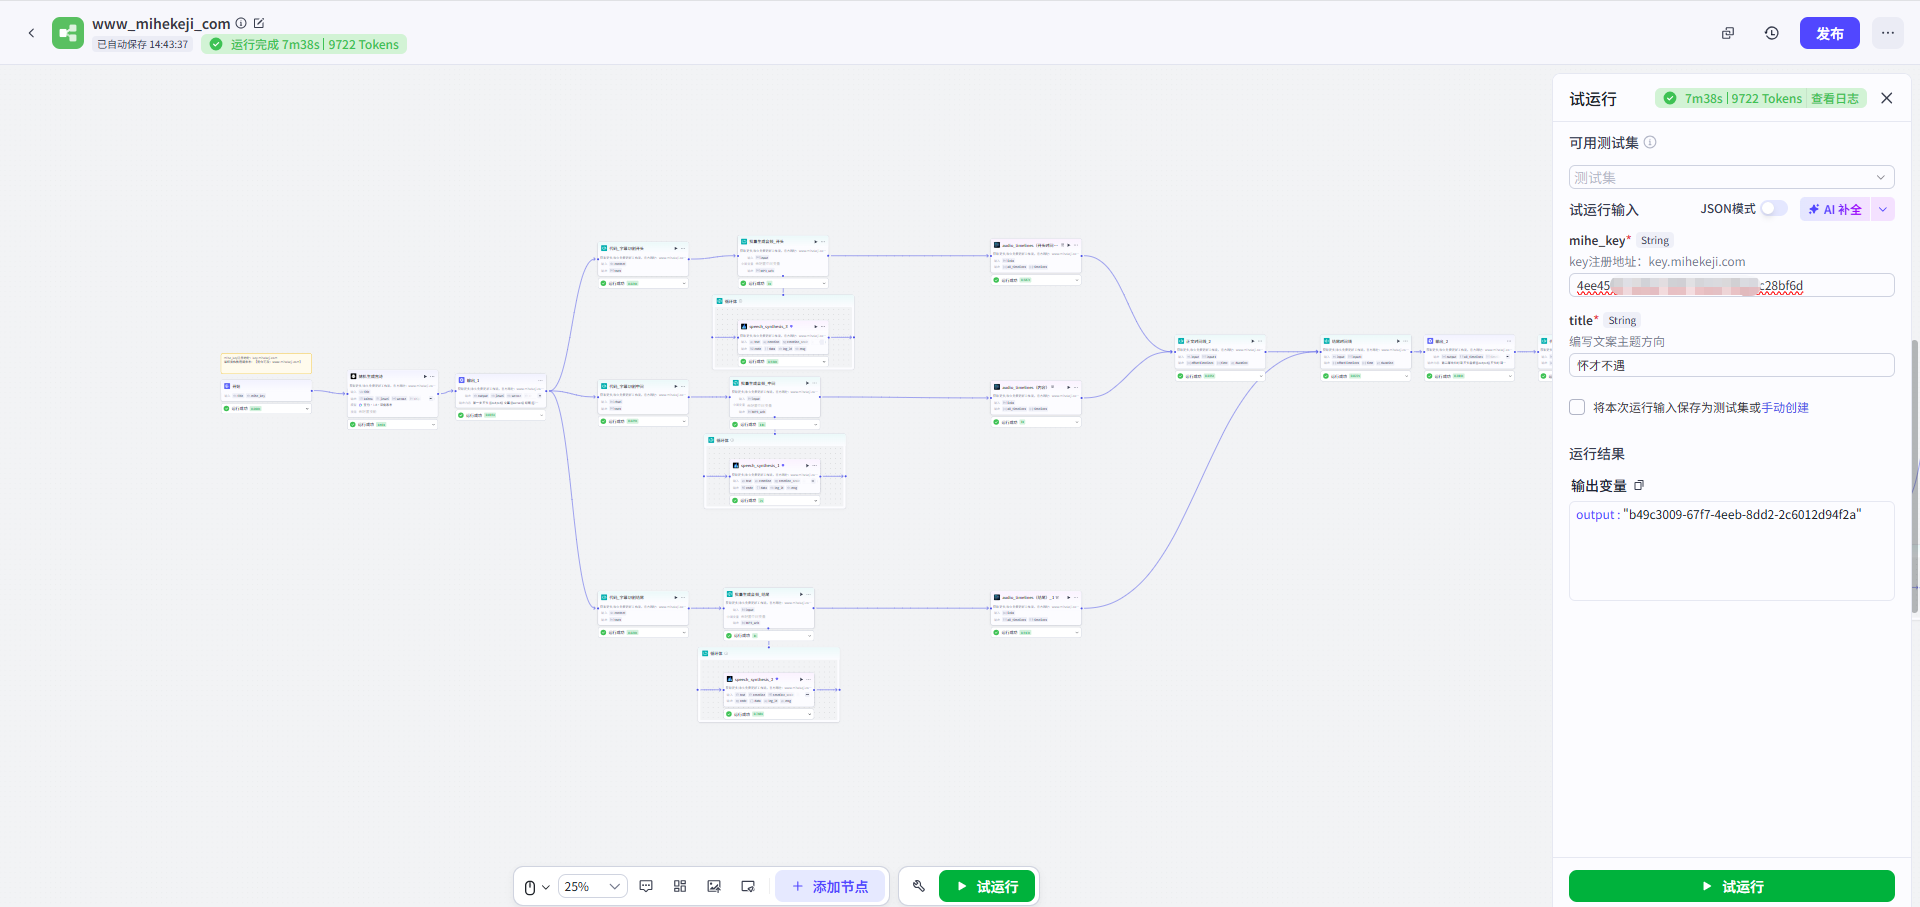
Task: Click the auto-layout grid icon
Action: tap(680, 886)
